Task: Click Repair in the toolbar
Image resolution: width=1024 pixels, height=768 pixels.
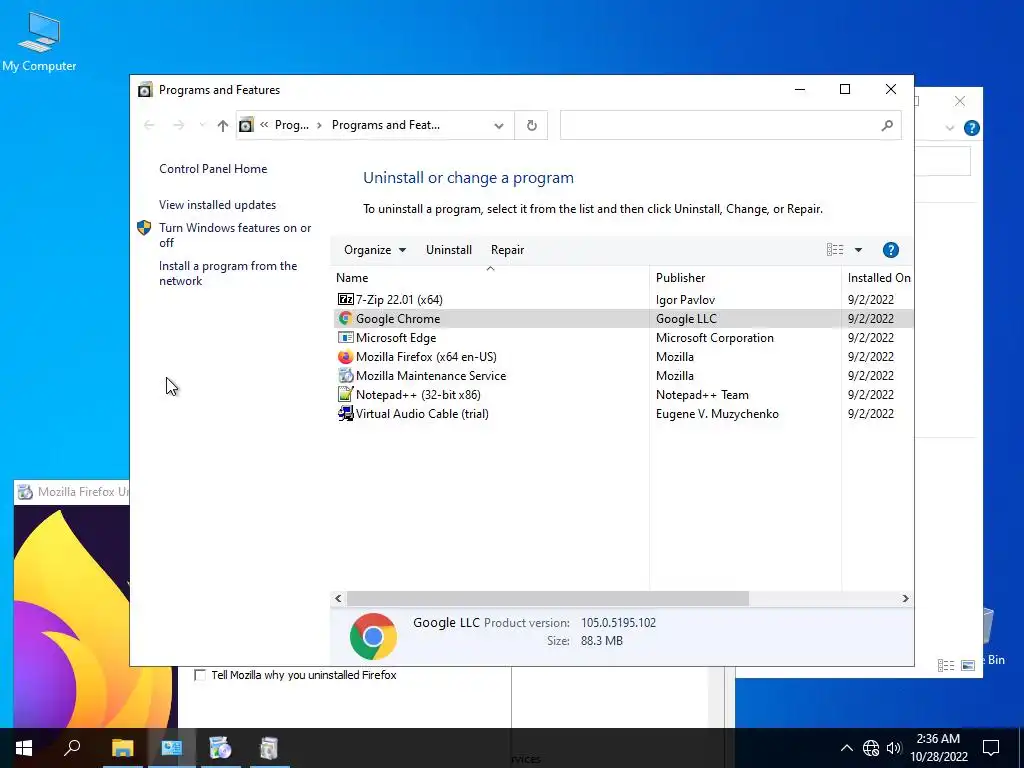Action: 507,250
